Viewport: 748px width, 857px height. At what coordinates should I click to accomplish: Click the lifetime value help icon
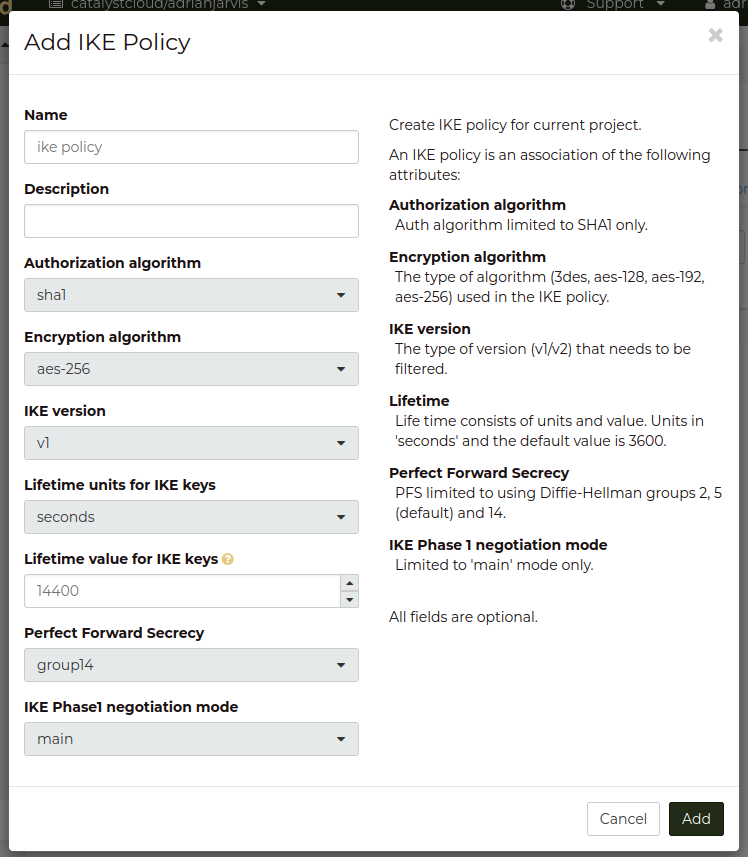tap(228, 560)
